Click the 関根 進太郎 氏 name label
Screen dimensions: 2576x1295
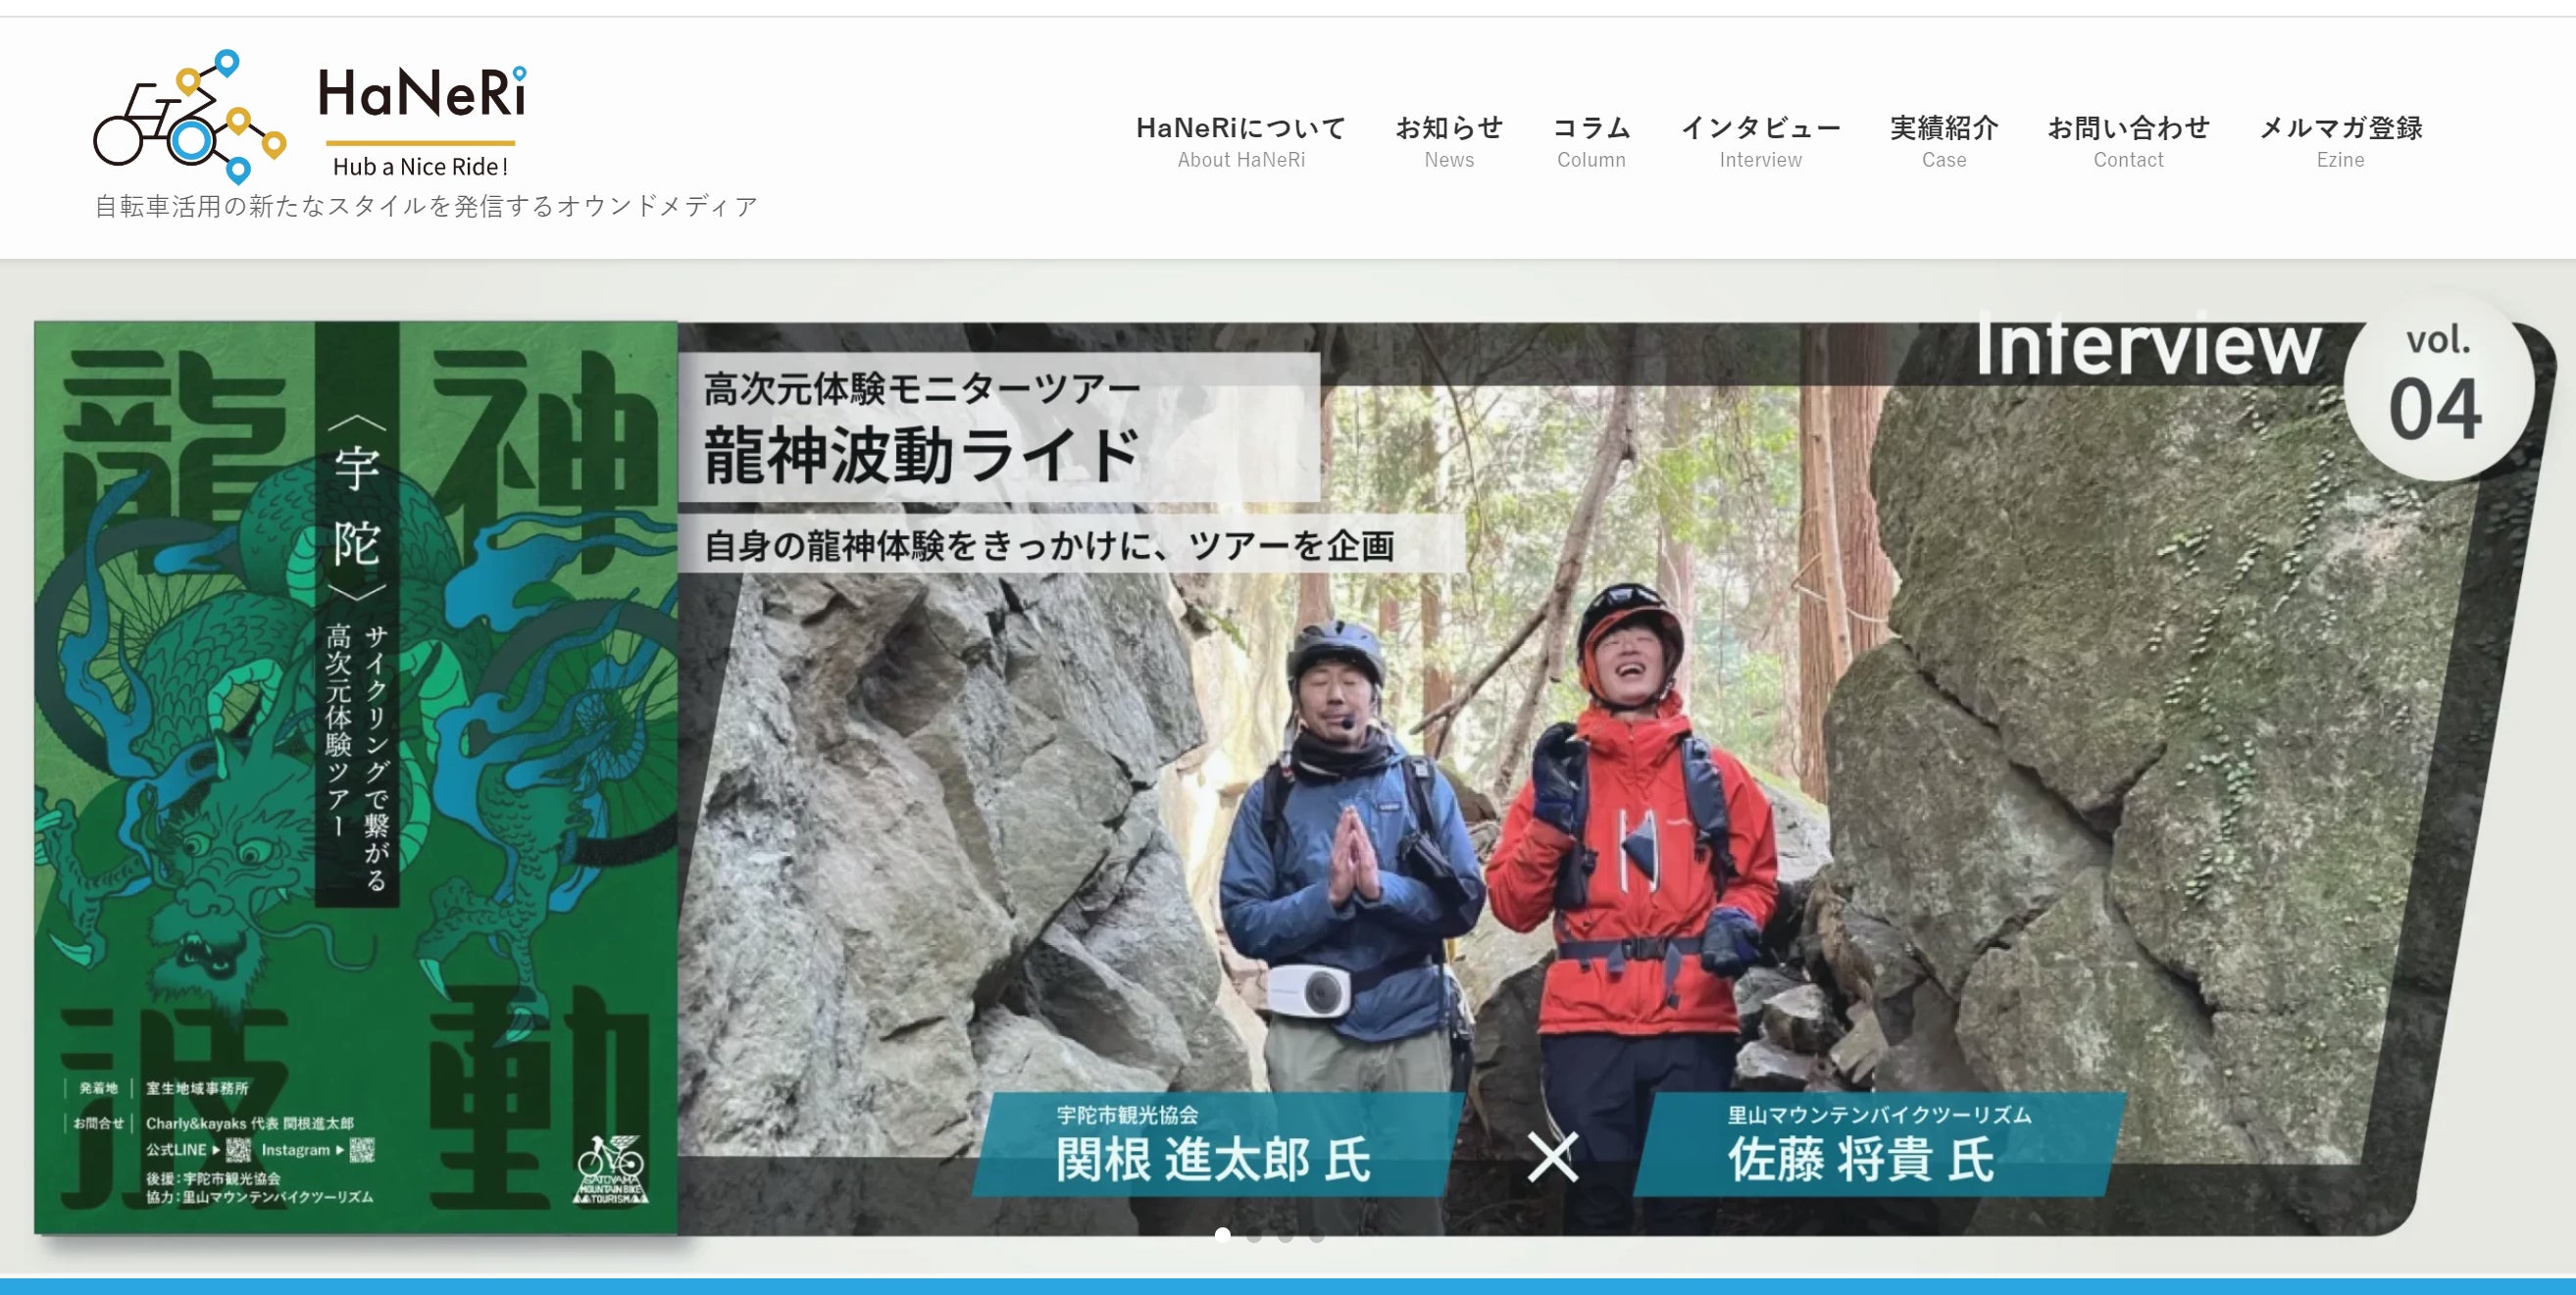(x=1212, y=1160)
